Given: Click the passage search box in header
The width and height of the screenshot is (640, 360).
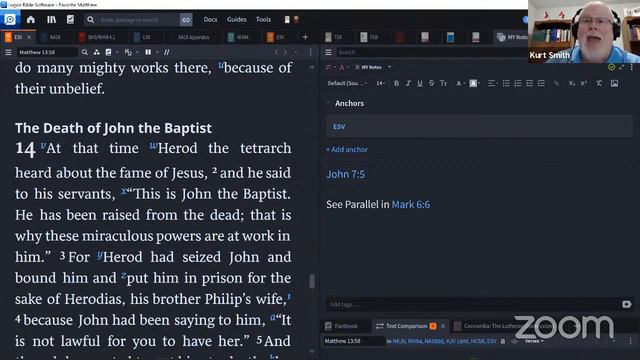Looking at the screenshot, I should tap(132, 20).
